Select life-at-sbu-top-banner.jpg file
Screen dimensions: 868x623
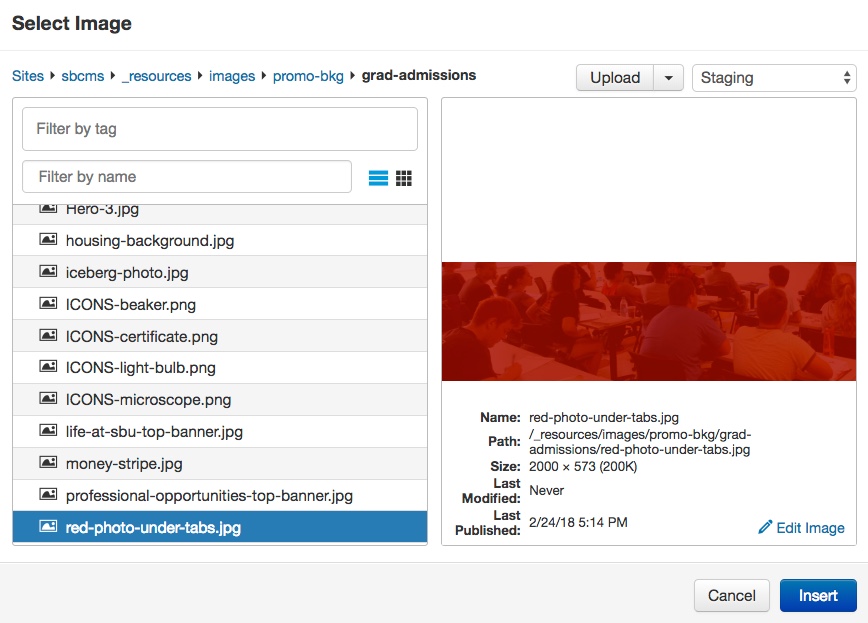tap(154, 432)
